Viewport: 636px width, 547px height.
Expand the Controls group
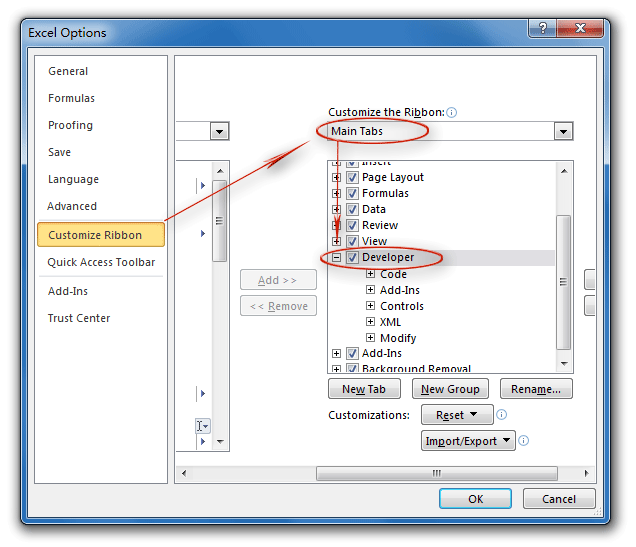[370, 305]
